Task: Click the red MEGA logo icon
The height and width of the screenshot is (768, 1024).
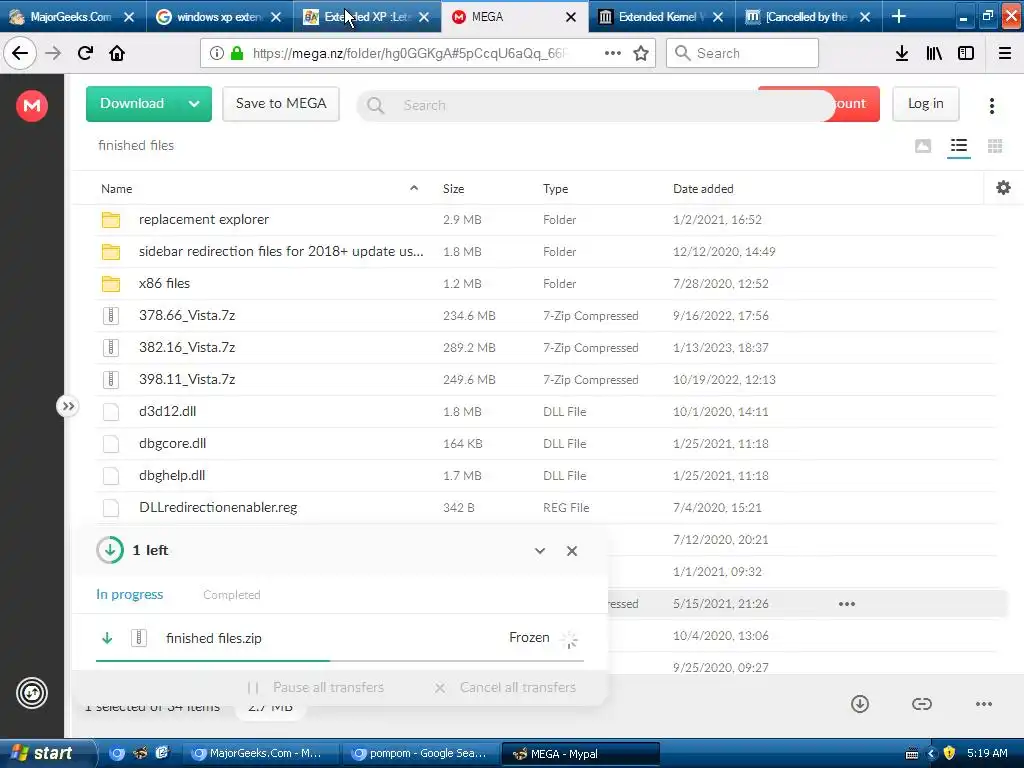Action: [31, 105]
